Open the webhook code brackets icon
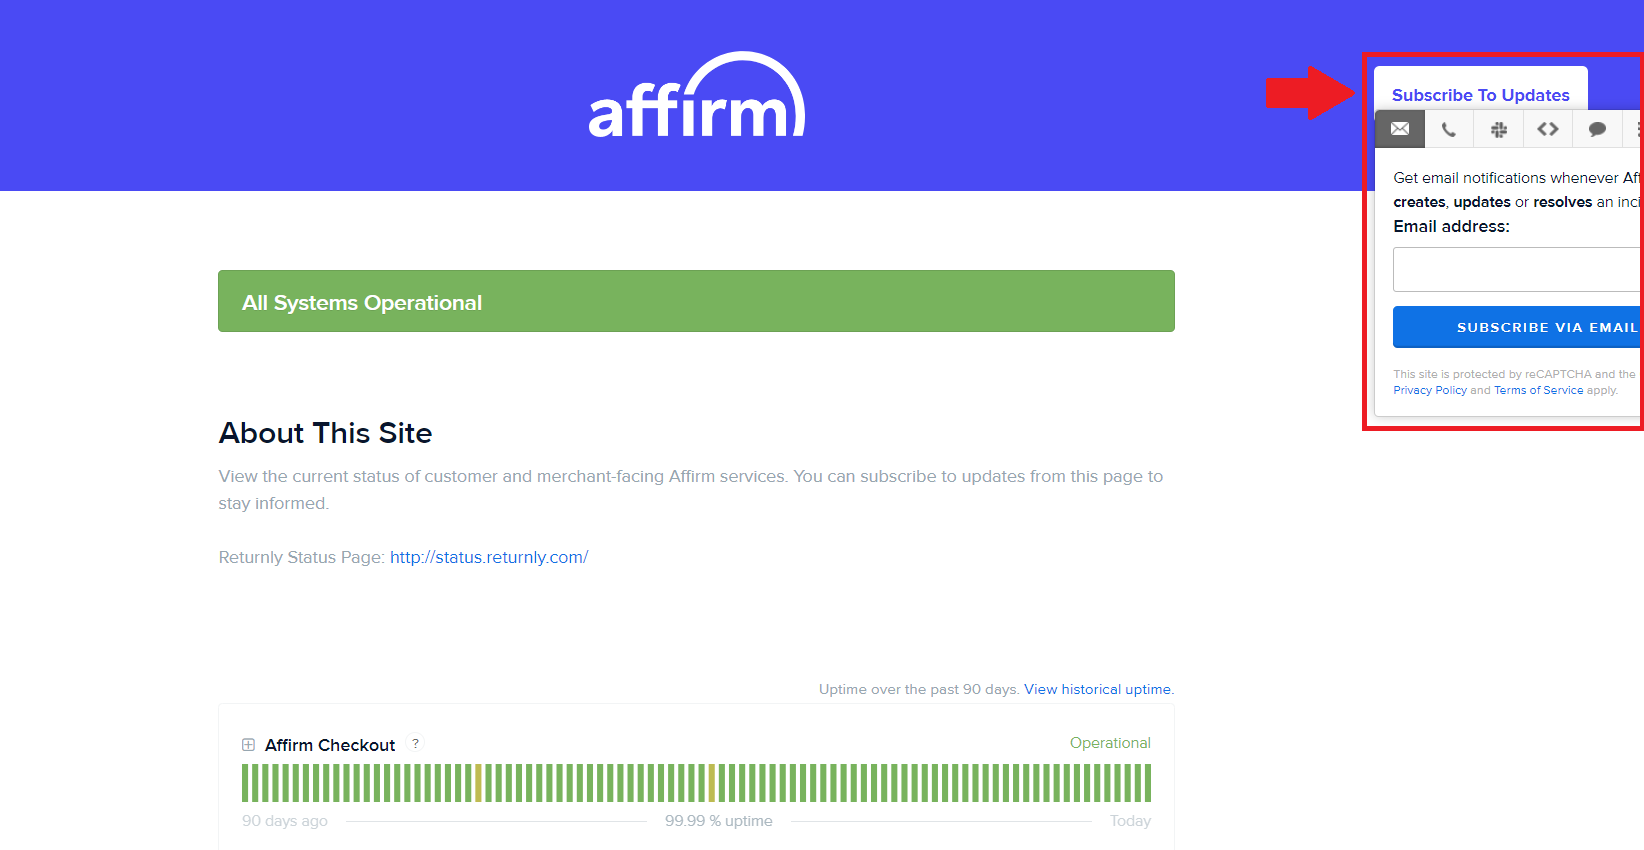 pyautogui.click(x=1547, y=129)
